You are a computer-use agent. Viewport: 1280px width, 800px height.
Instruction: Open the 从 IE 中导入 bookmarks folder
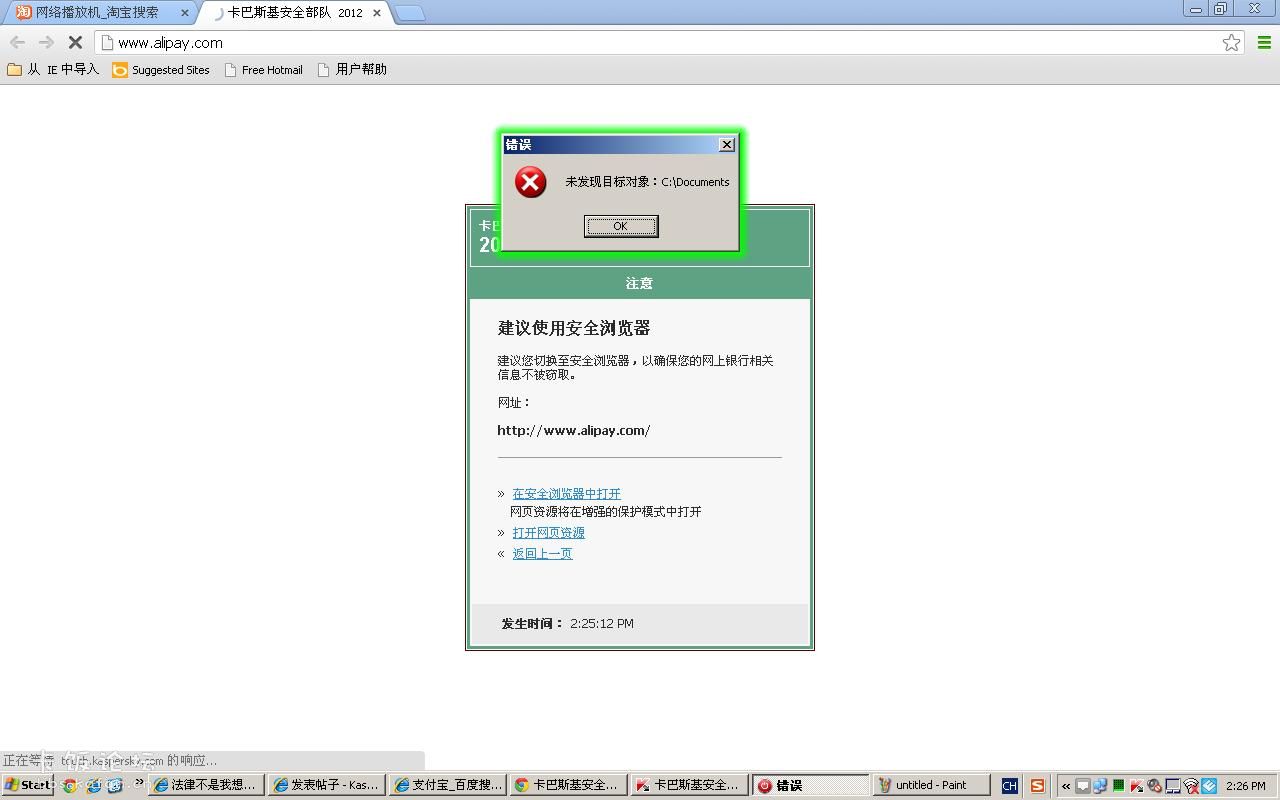53,70
